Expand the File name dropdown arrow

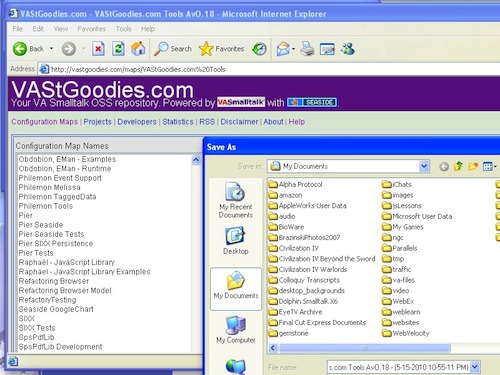[475, 367]
